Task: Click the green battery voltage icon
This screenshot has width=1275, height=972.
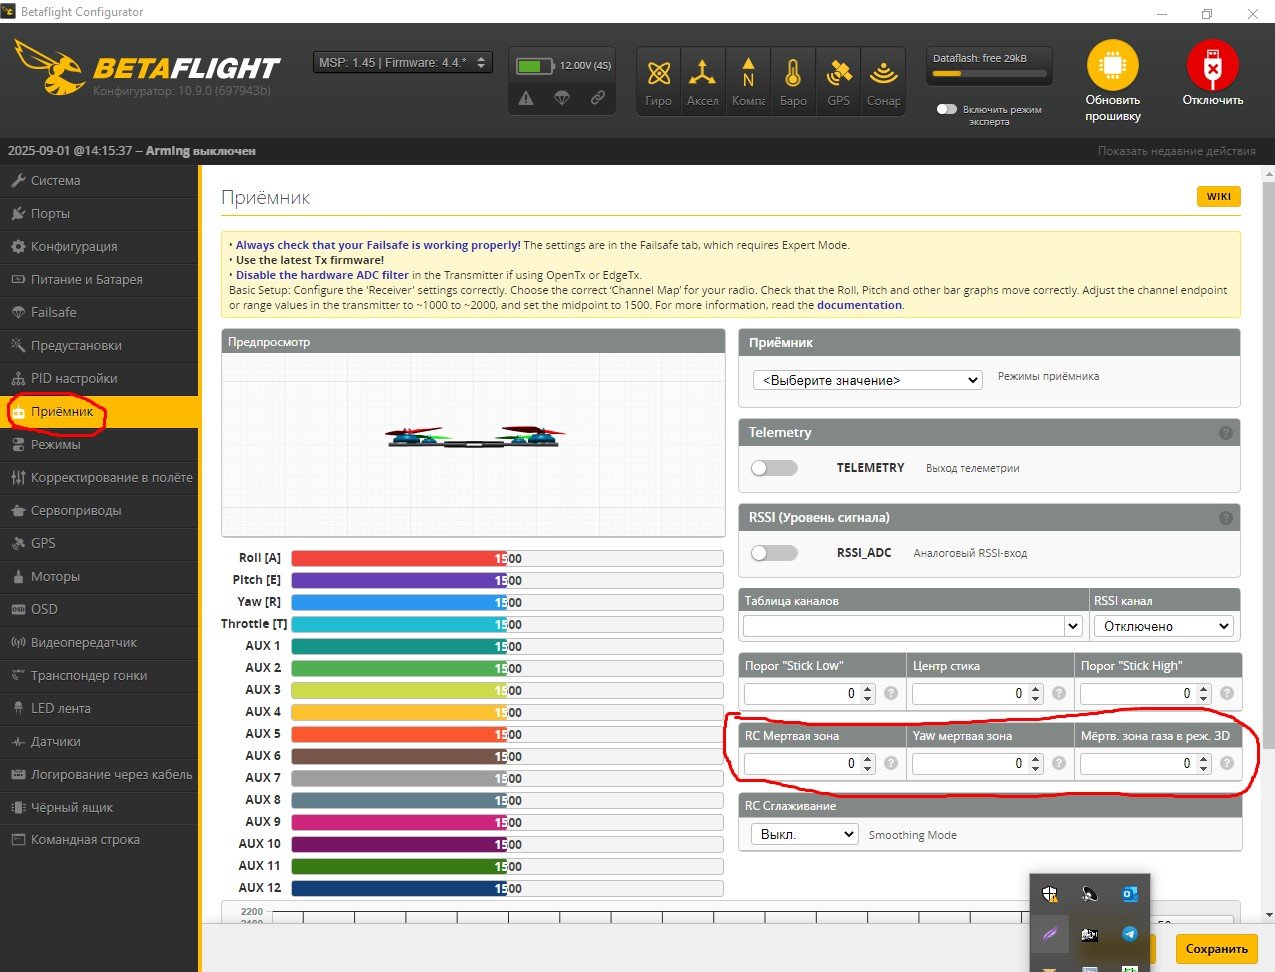Action: pos(535,66)
